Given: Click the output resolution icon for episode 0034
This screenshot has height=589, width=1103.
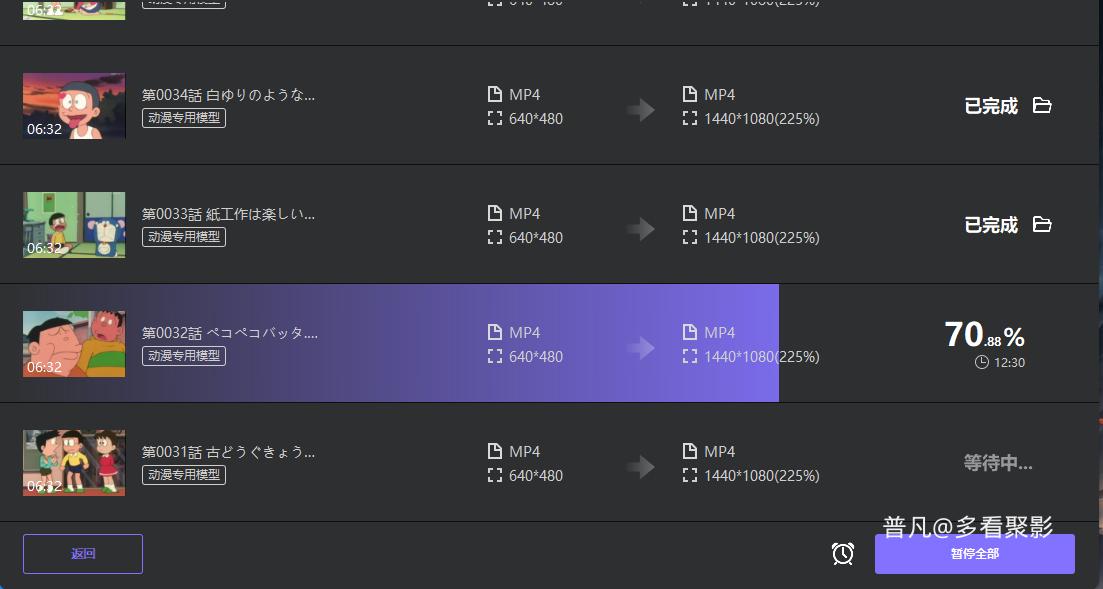Looking at the screenshot, I should [x=690, y=118].
